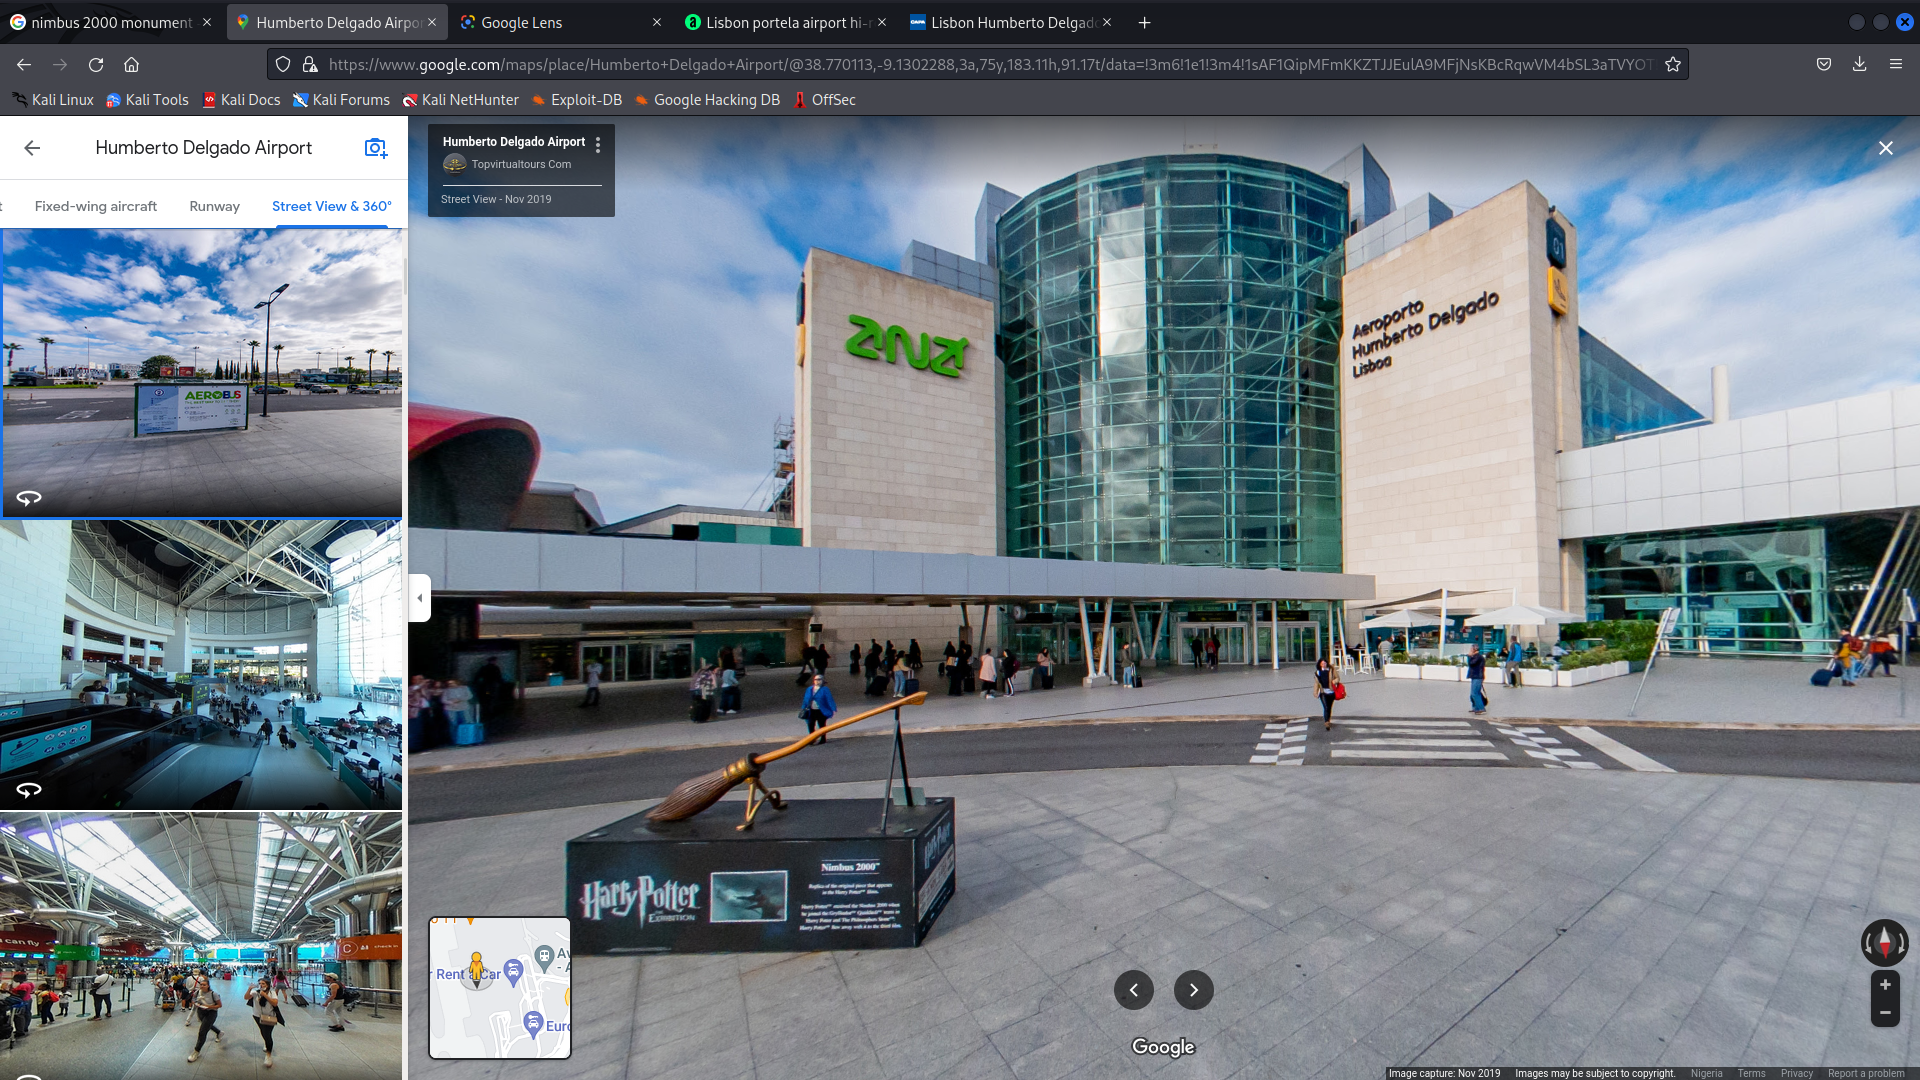Close the Street View viewer
This screenshot has height=1080, width=1920.
(1885, 148)
